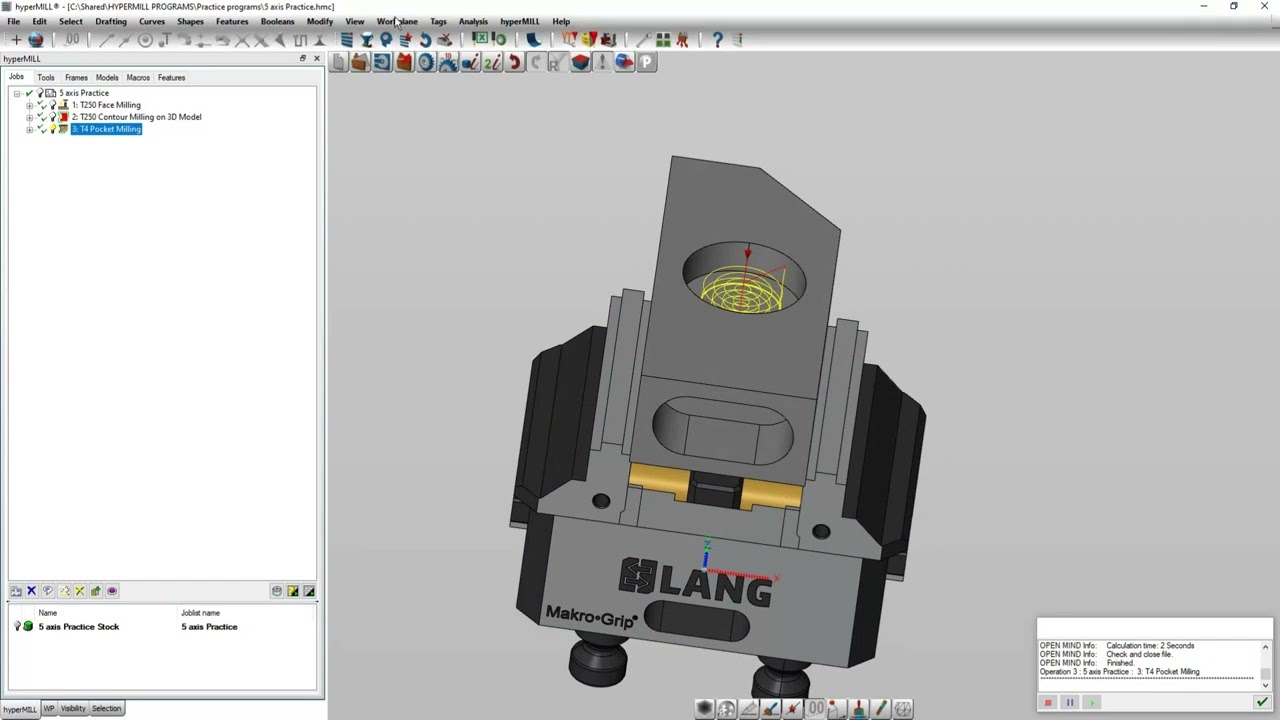
Task: Toggle lightbulb for 5 axis Practice Stock
Action: [x=17, y=627]
